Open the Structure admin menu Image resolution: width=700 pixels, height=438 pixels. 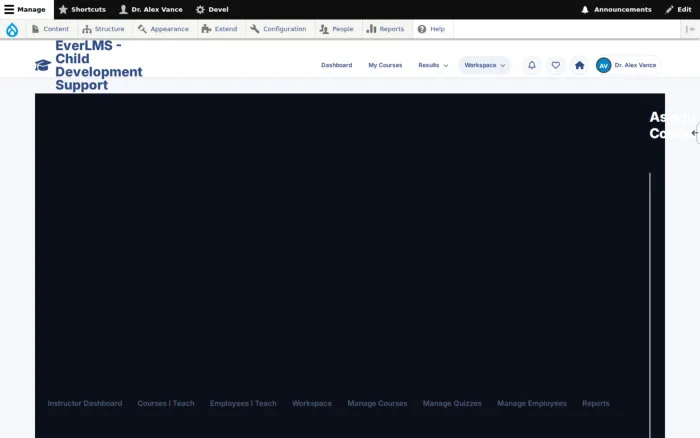[x=103, y=29]
